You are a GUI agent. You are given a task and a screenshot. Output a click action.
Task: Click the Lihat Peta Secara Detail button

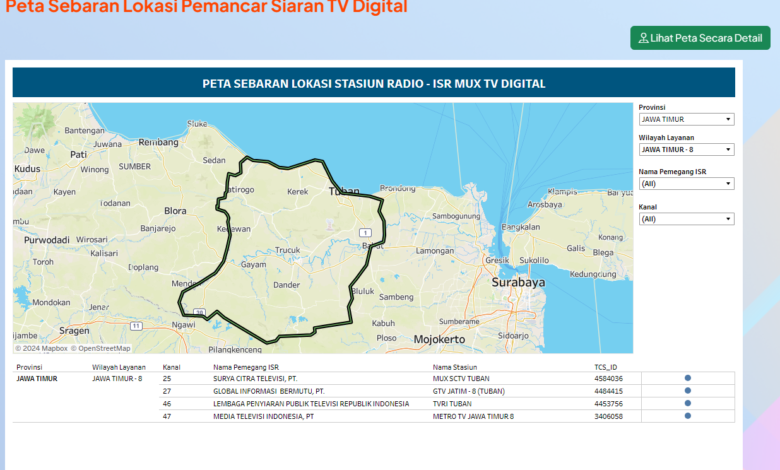(700, 38)
